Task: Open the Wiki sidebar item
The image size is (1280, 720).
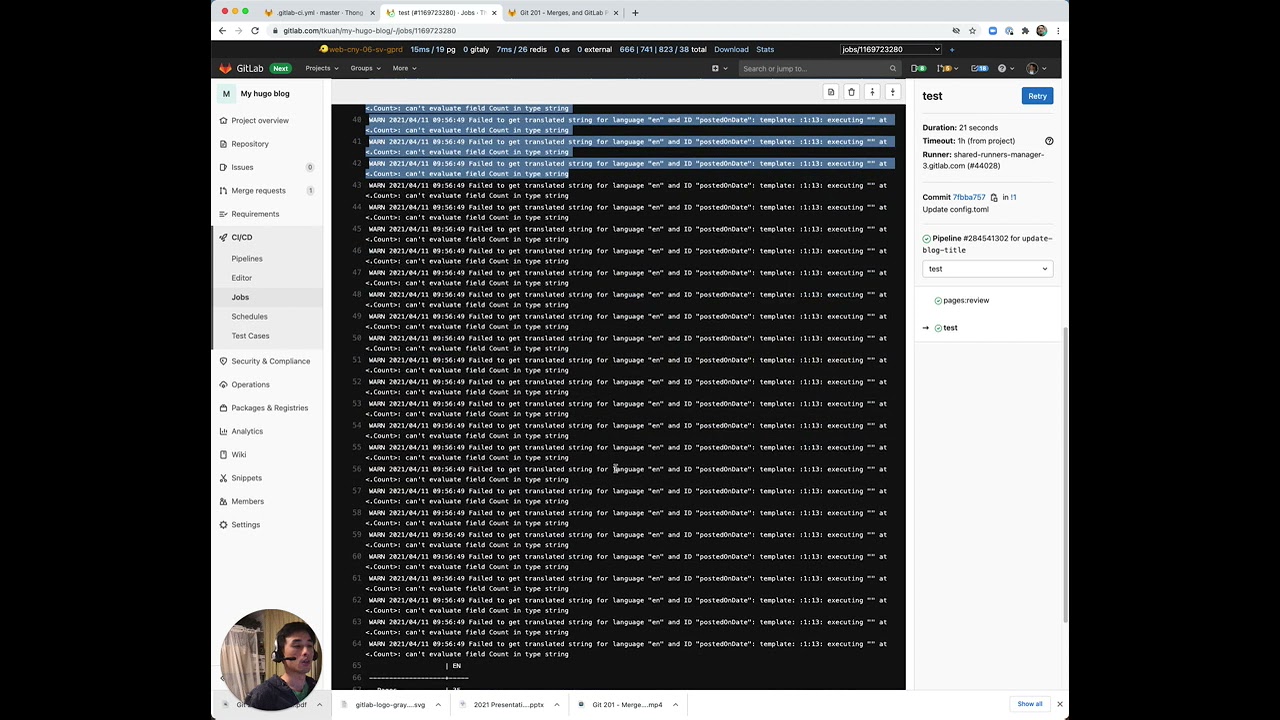Action: tap(239, 454)
